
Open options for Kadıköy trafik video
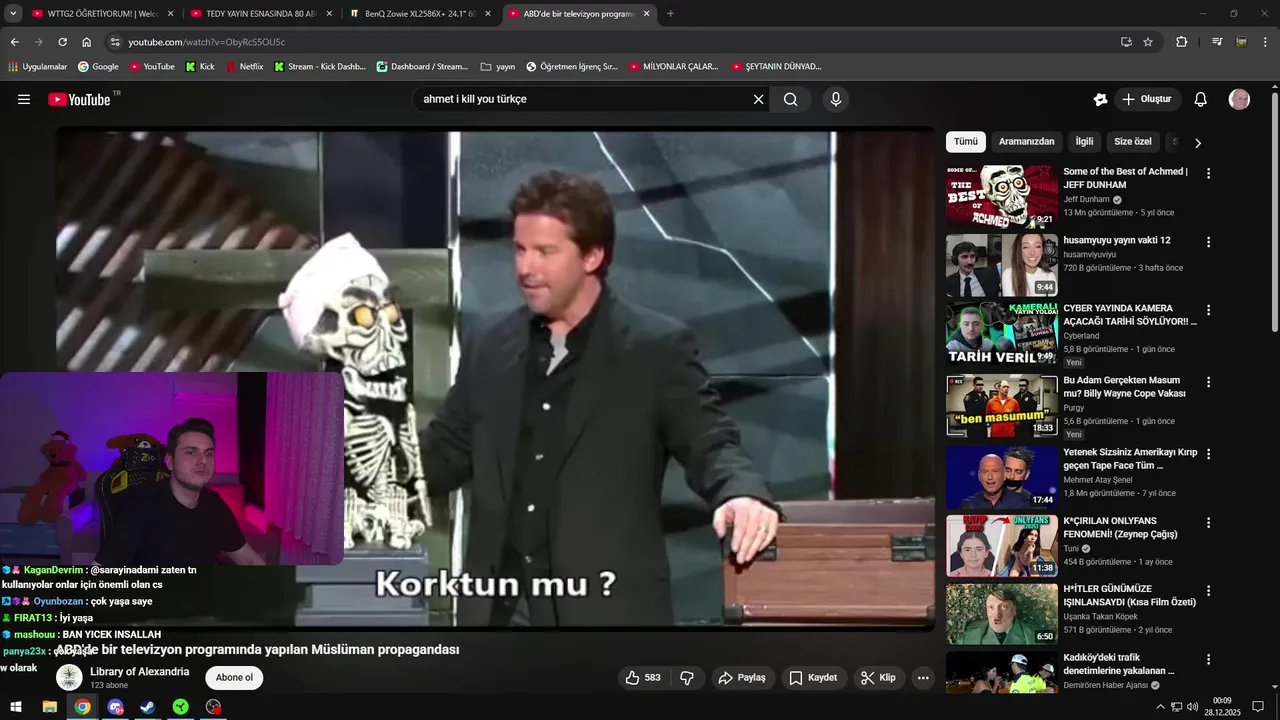coord(1208,660)
